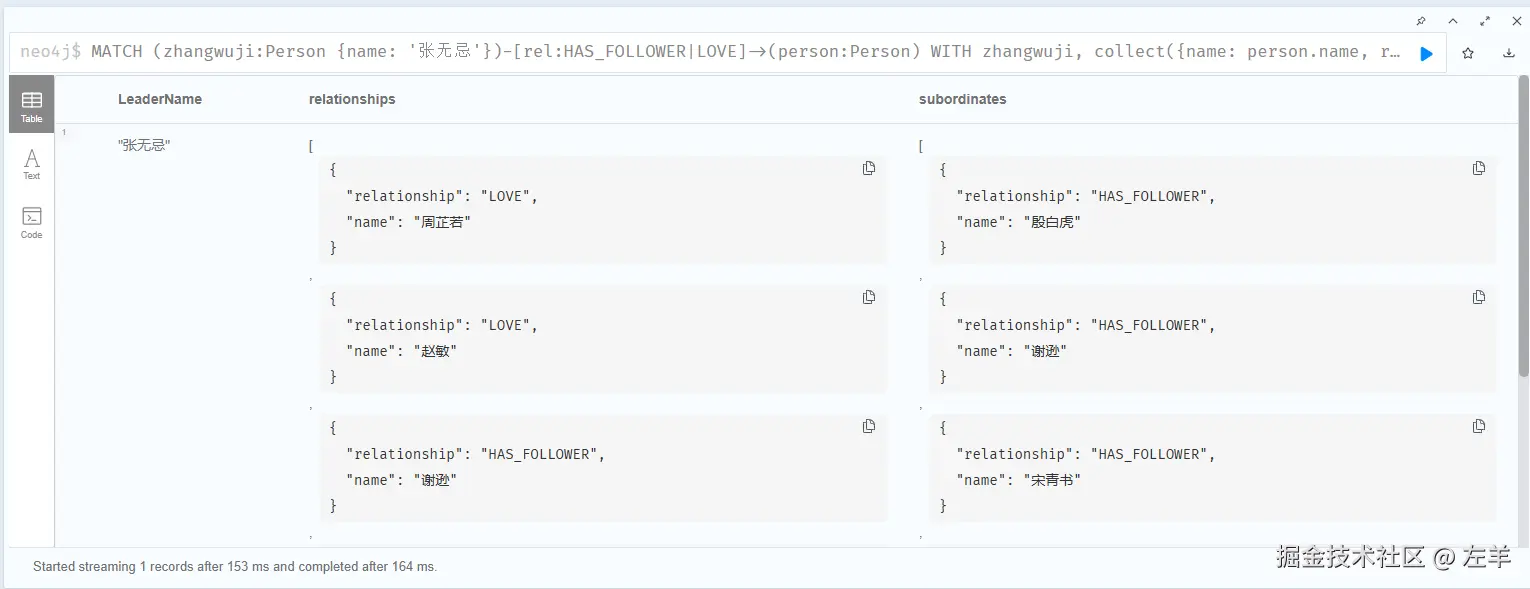1530x589 pixels.
Task: Run the Cypher query with play button
Action: 1426,54
